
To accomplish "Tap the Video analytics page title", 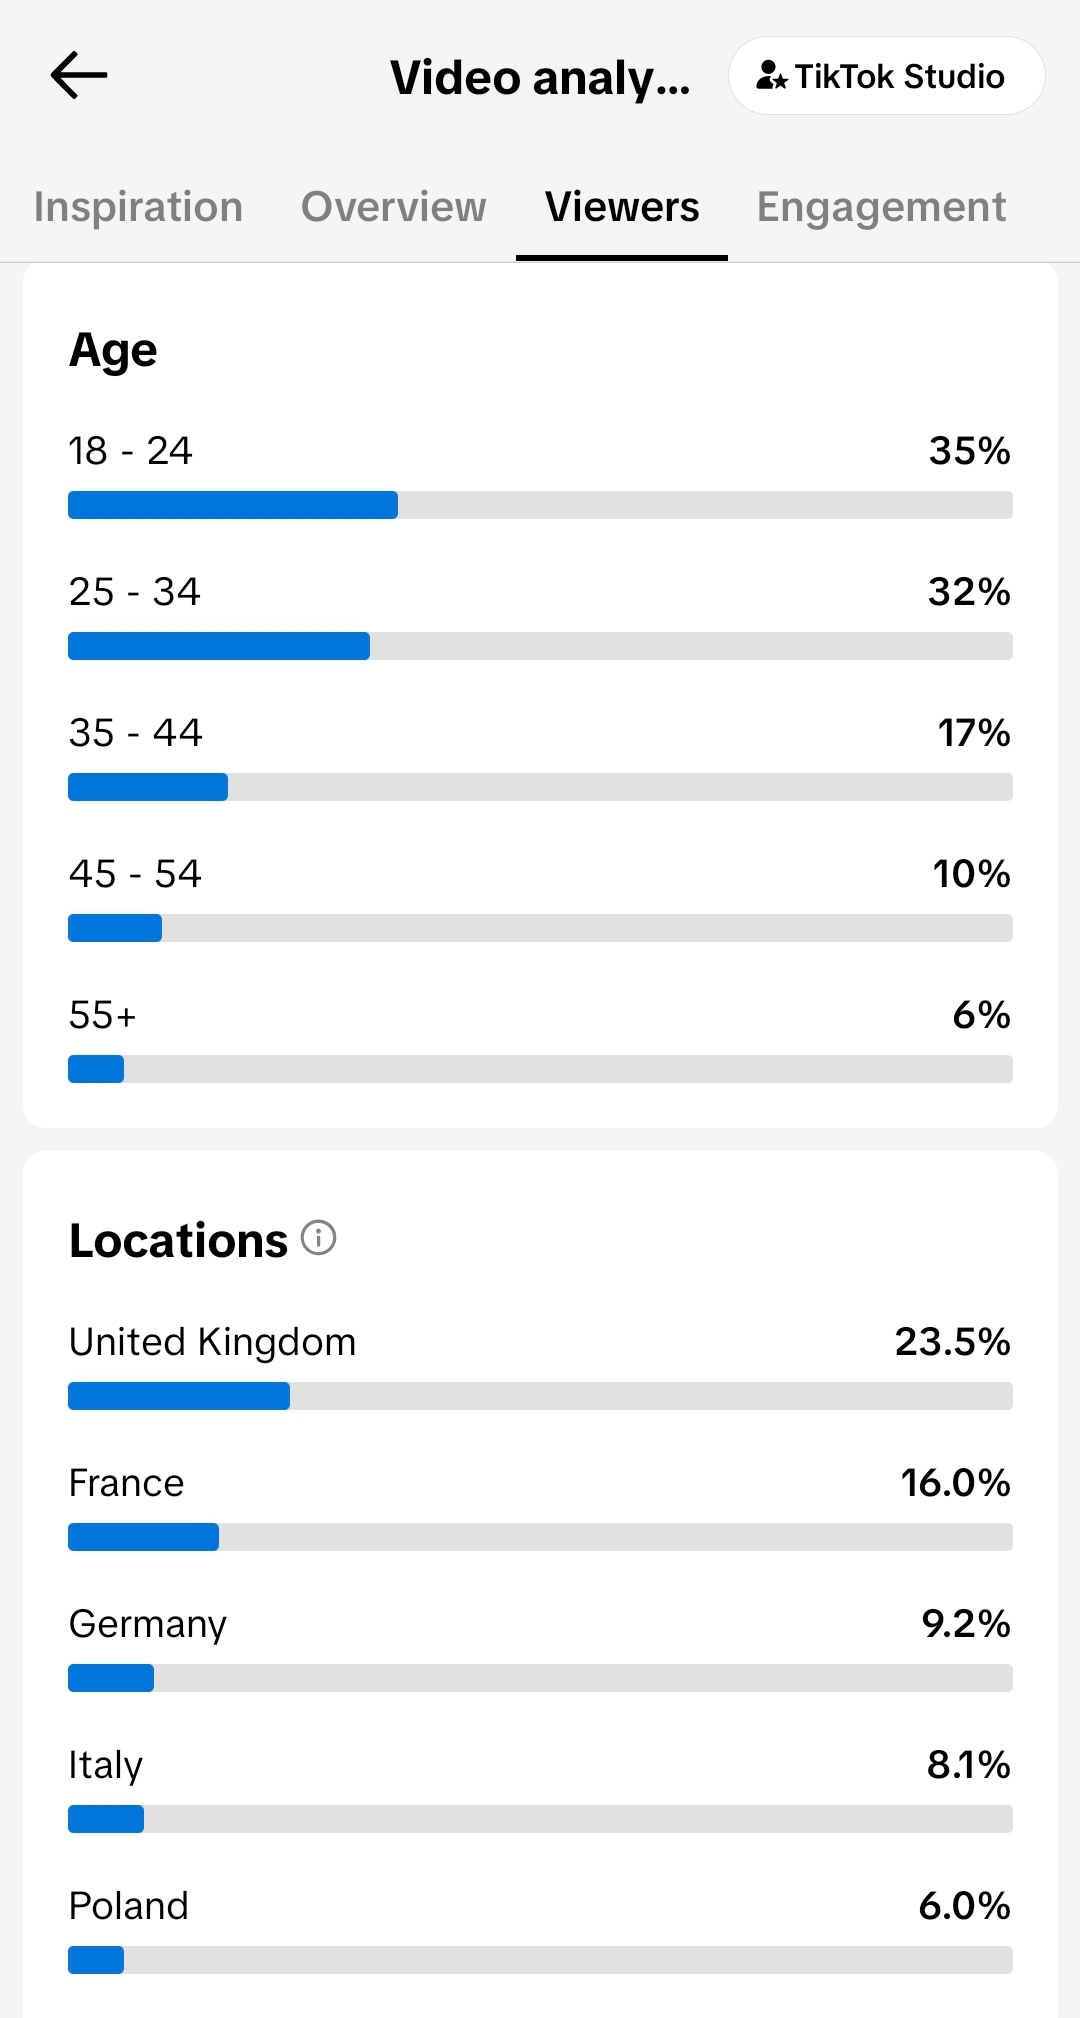I will [x=540, y=78].
